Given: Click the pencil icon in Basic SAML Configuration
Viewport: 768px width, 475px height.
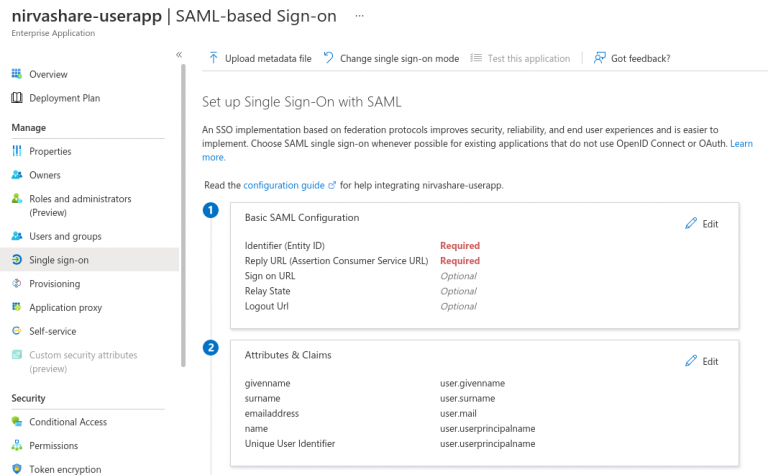Looking at the screenshot, I should (691, 223).
